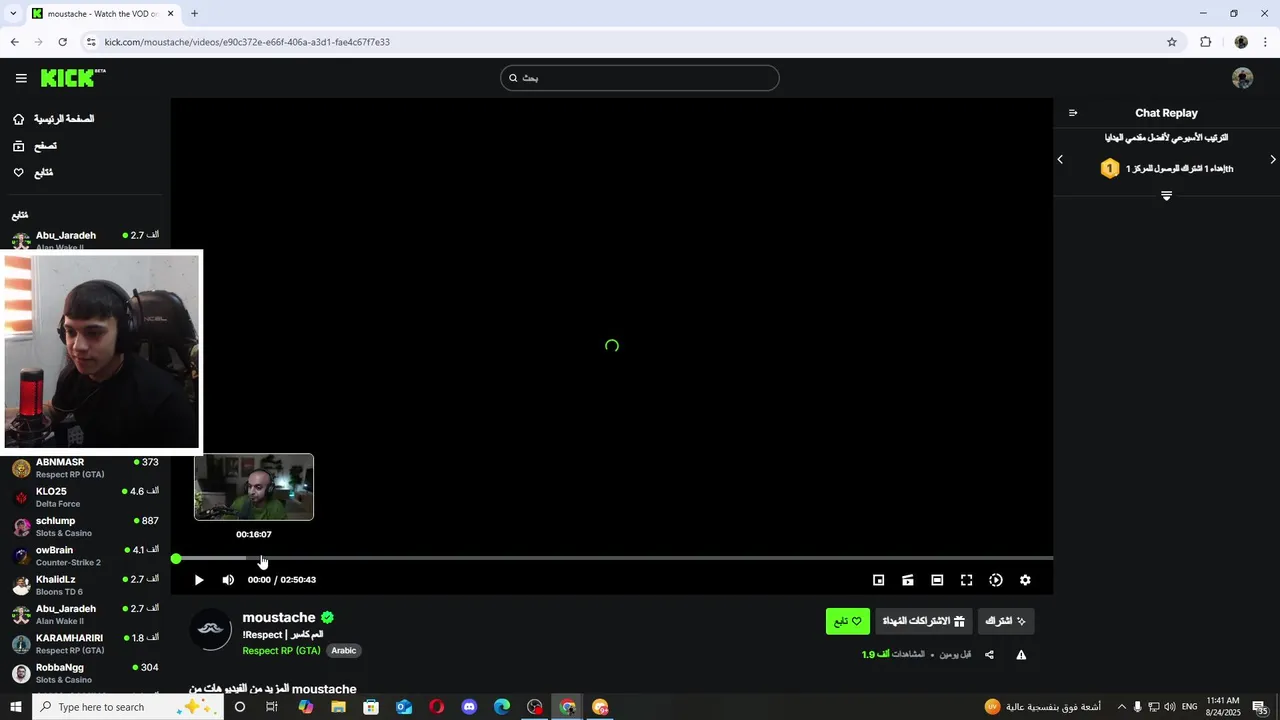This screenshot has width=1280, height=720.
Task: Open Chrome three-dot menu
Action: coord(1266,42)
